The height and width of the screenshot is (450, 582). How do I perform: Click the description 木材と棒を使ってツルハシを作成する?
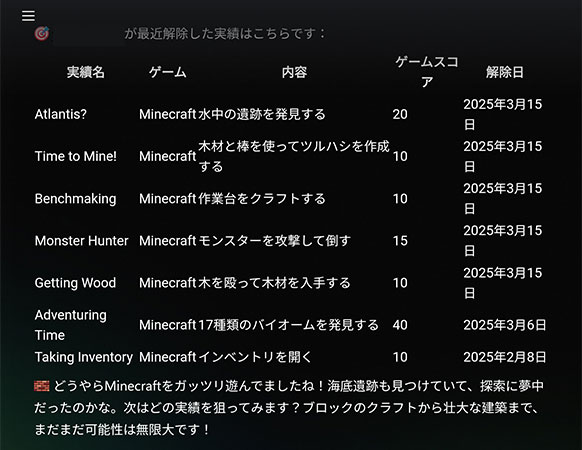pyautogui.click(x=294, y=156)
